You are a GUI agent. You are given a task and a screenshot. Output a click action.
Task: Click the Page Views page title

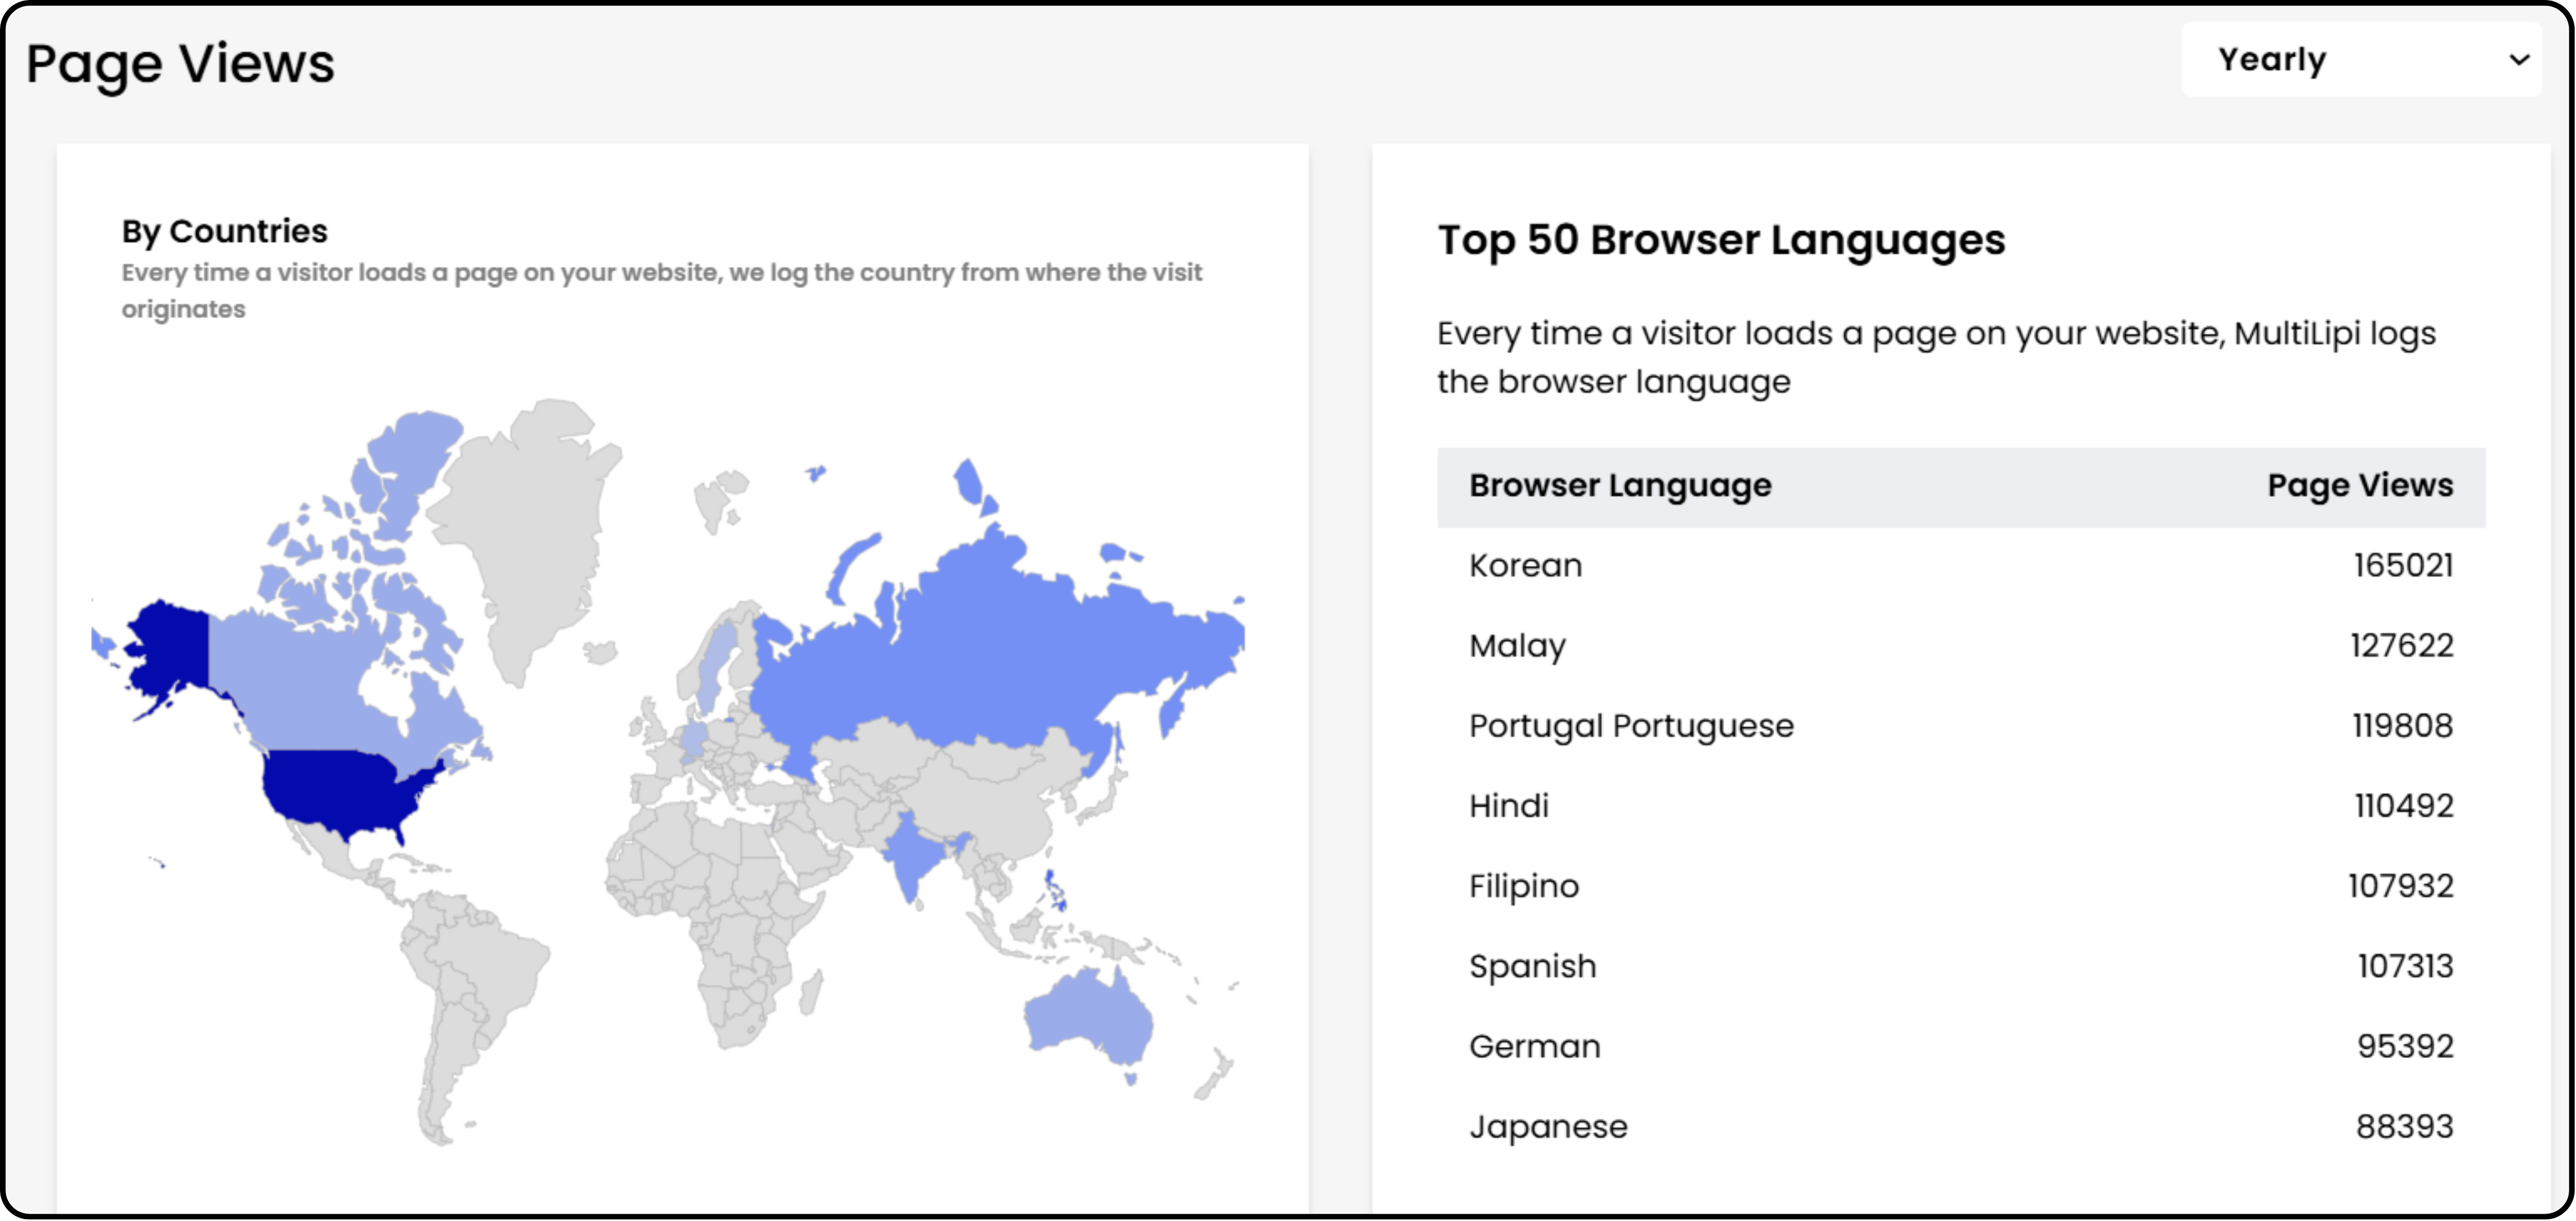tap(180, 64)
